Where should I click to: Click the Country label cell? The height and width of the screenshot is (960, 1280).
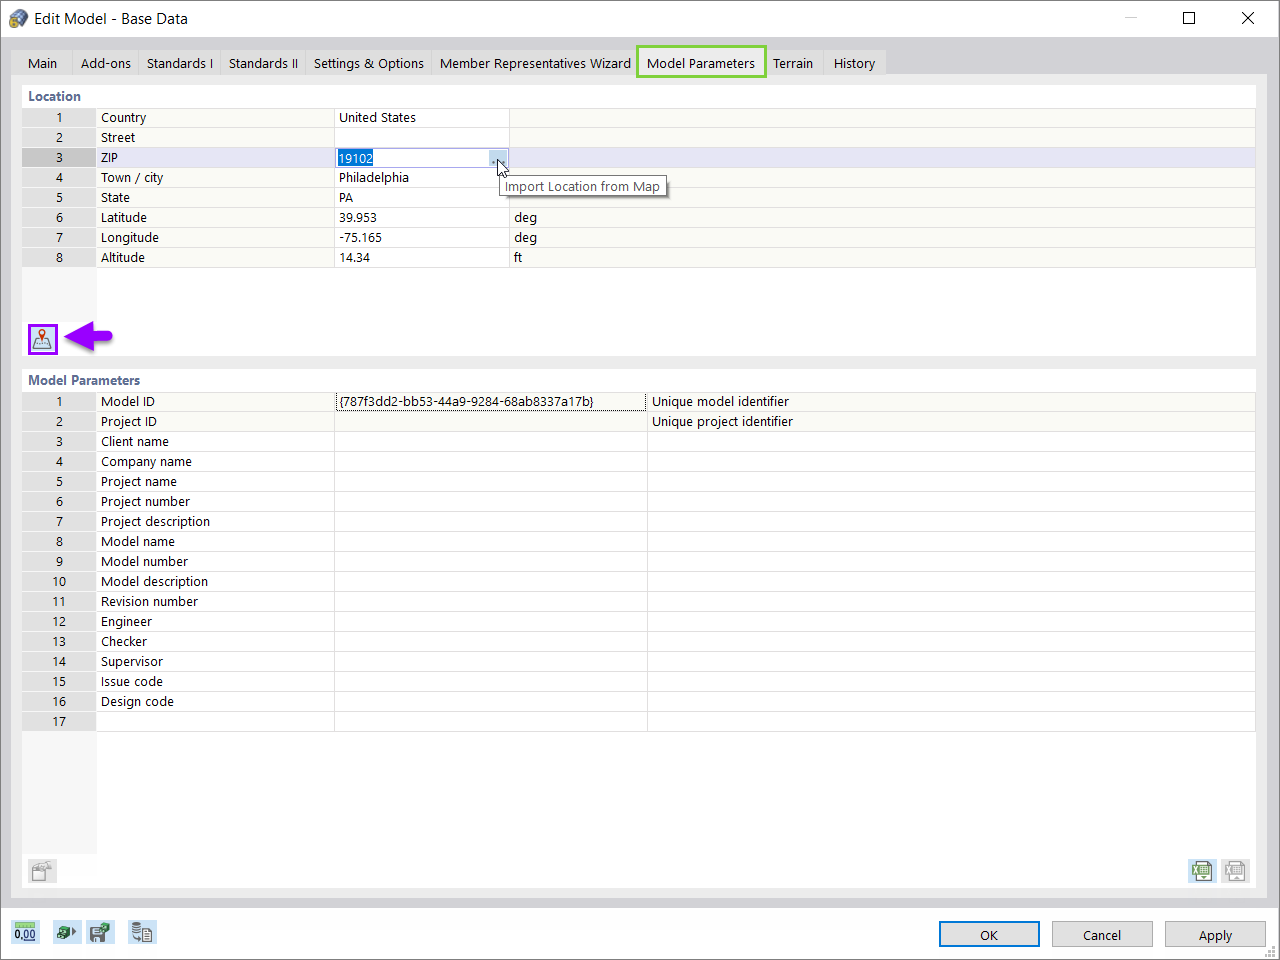[x=215, y=118]
